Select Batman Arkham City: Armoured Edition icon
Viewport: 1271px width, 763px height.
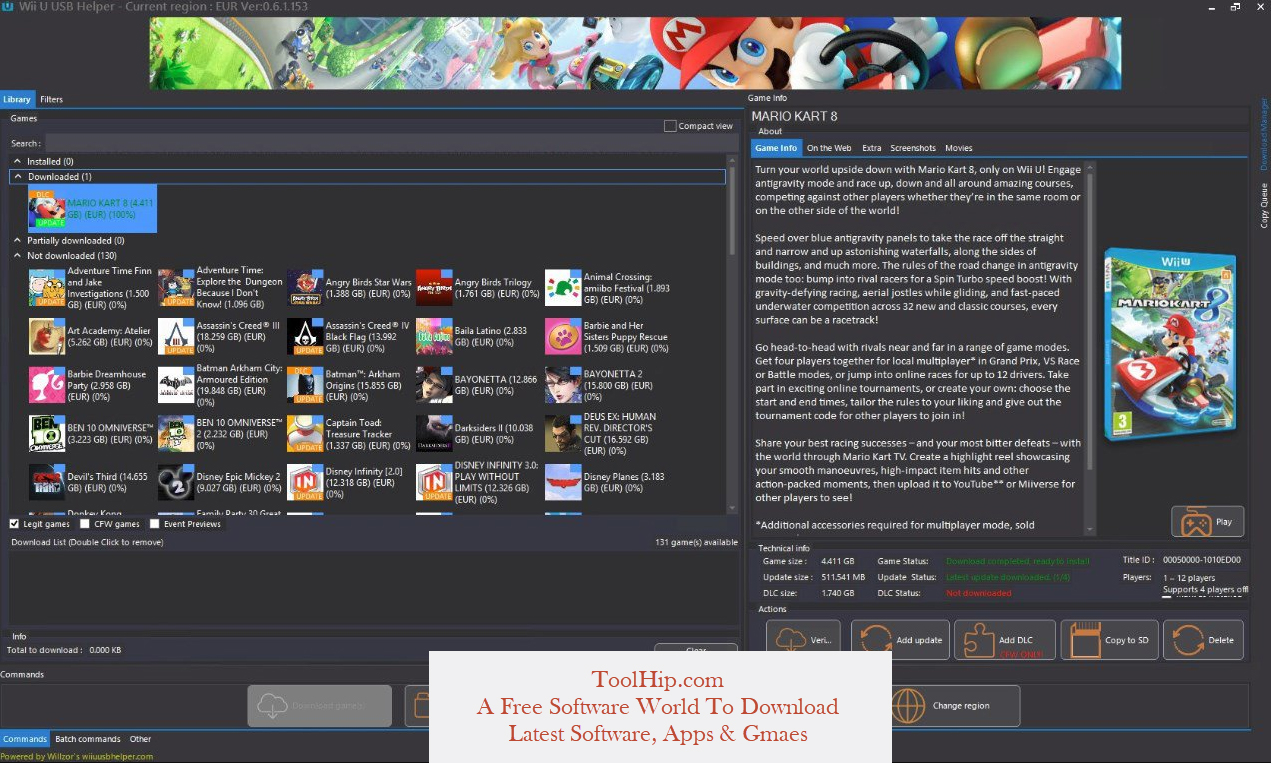coord(176,385)
